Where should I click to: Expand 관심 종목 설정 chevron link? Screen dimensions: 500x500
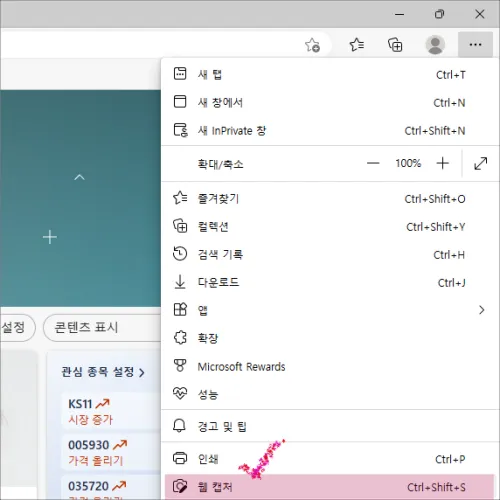point(142,372)
